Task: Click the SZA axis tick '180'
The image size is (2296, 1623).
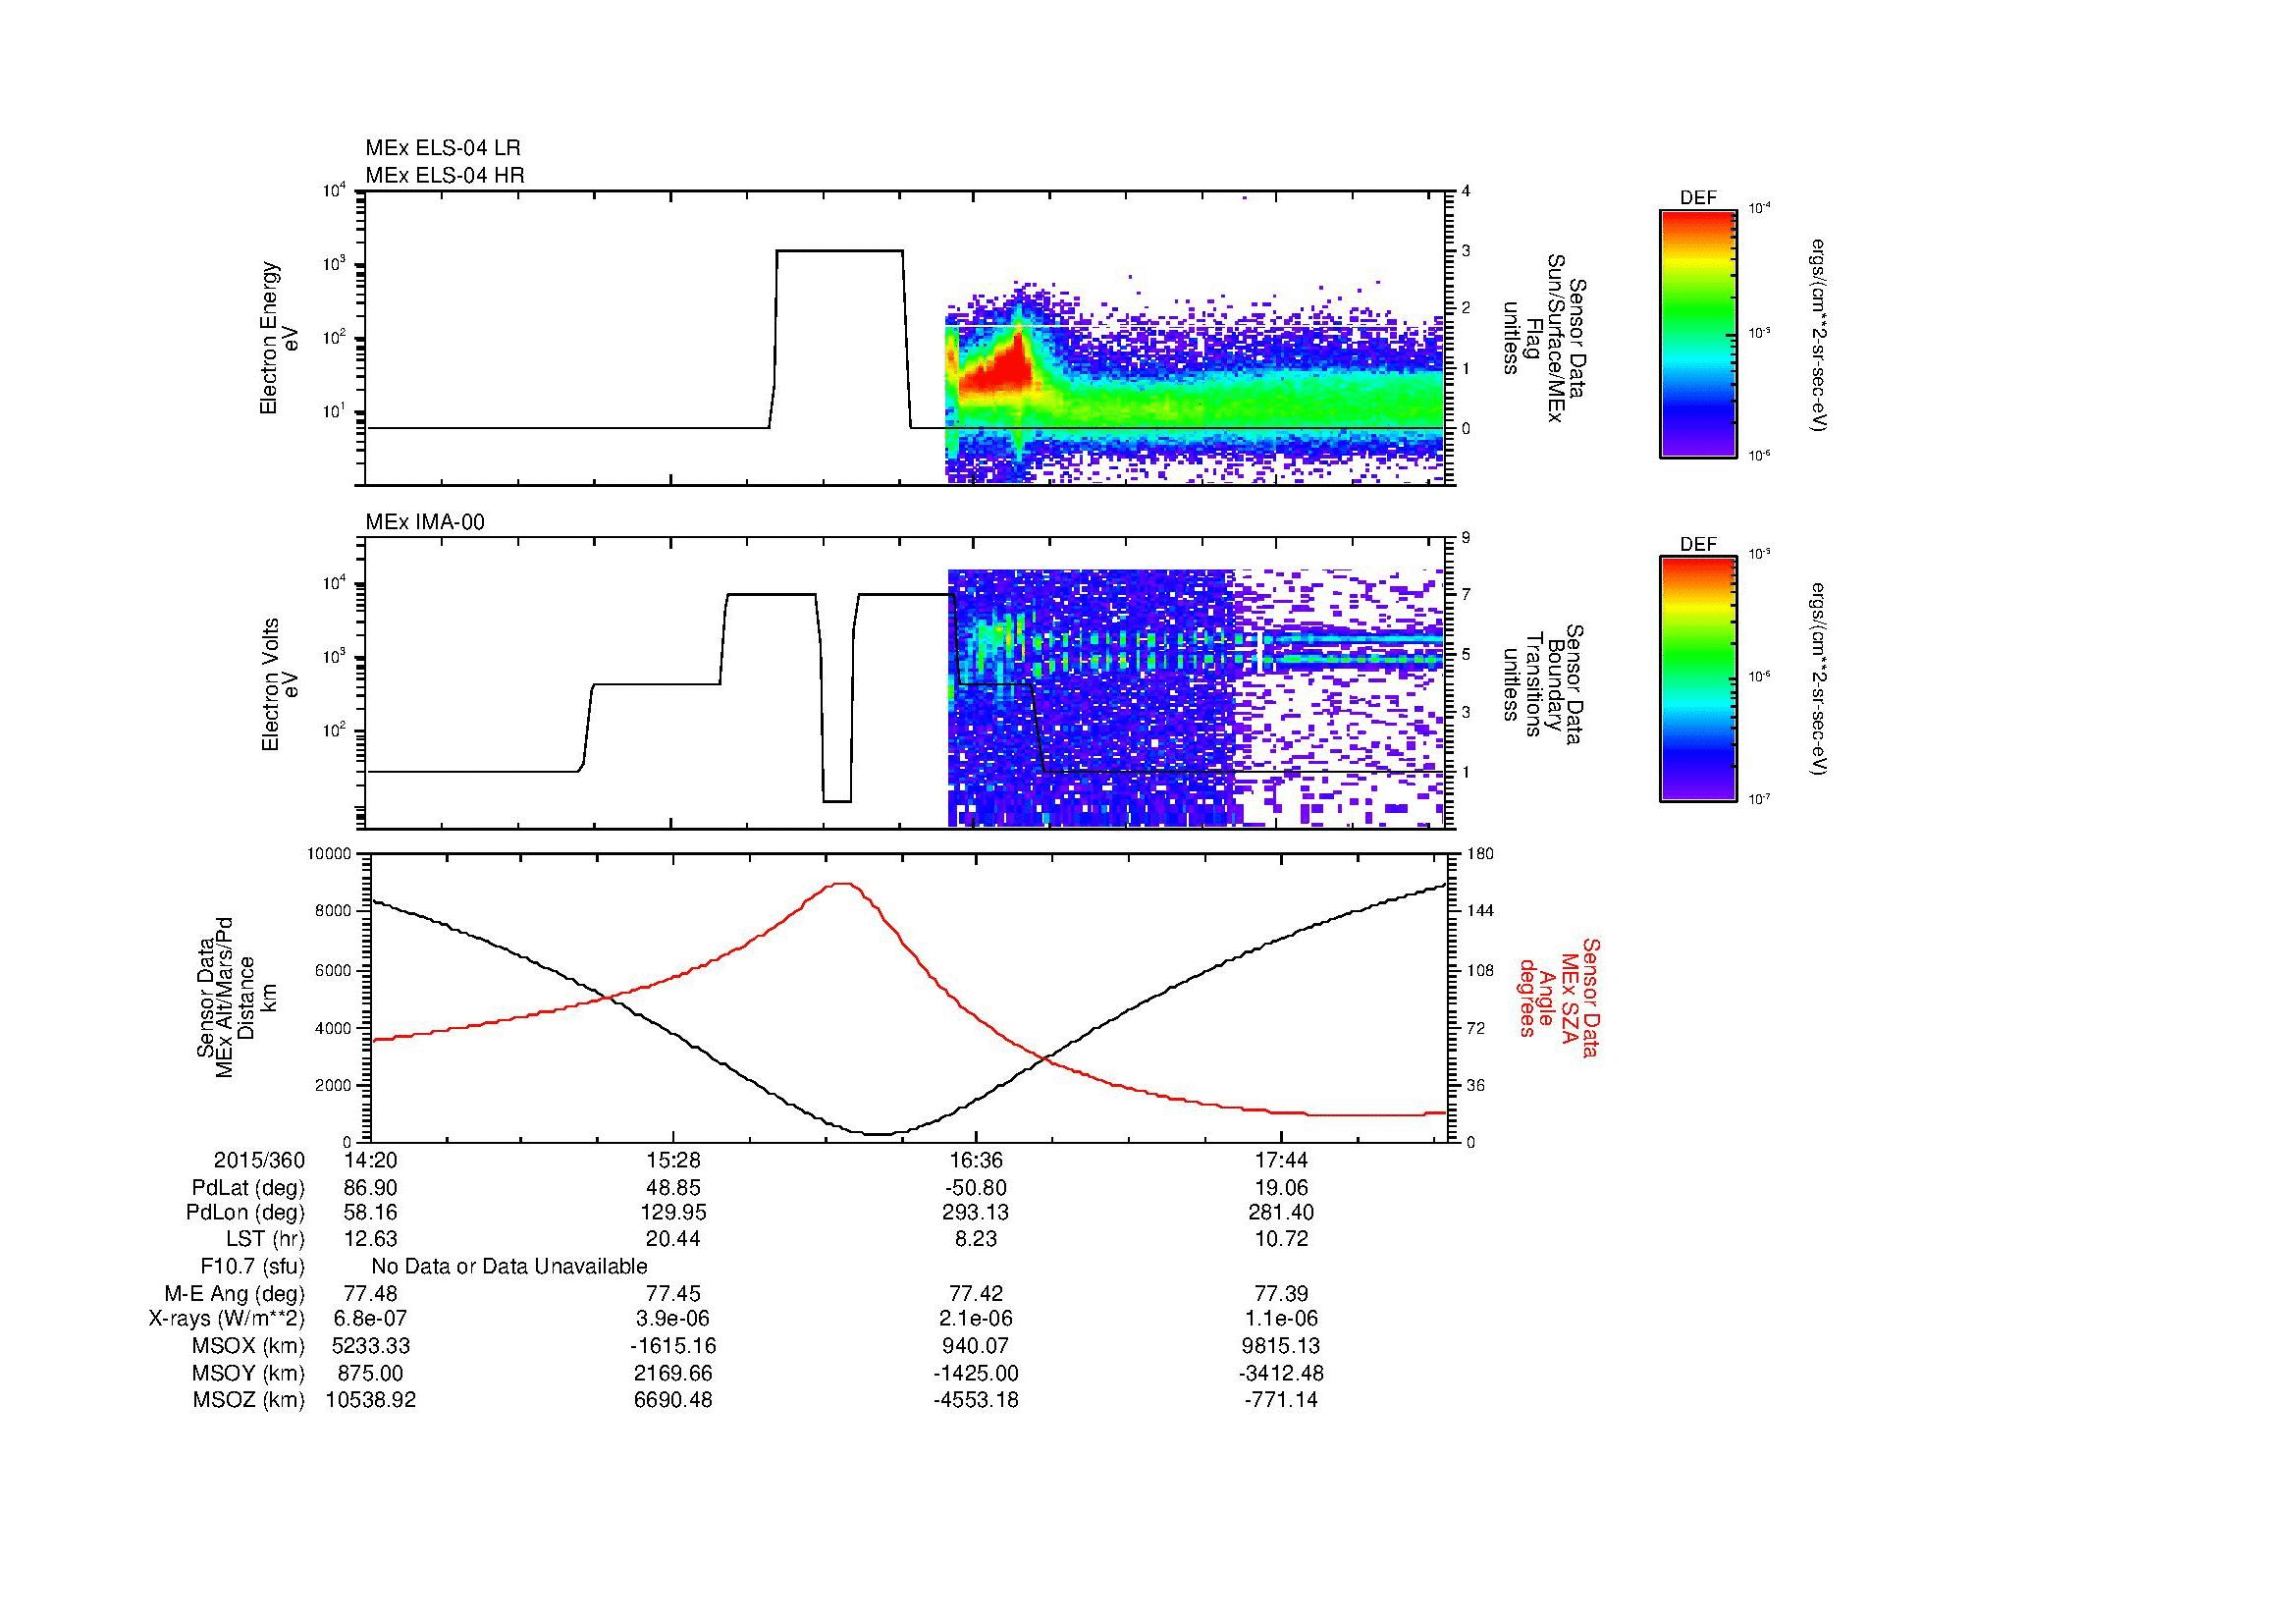Action: point(1480,854)
